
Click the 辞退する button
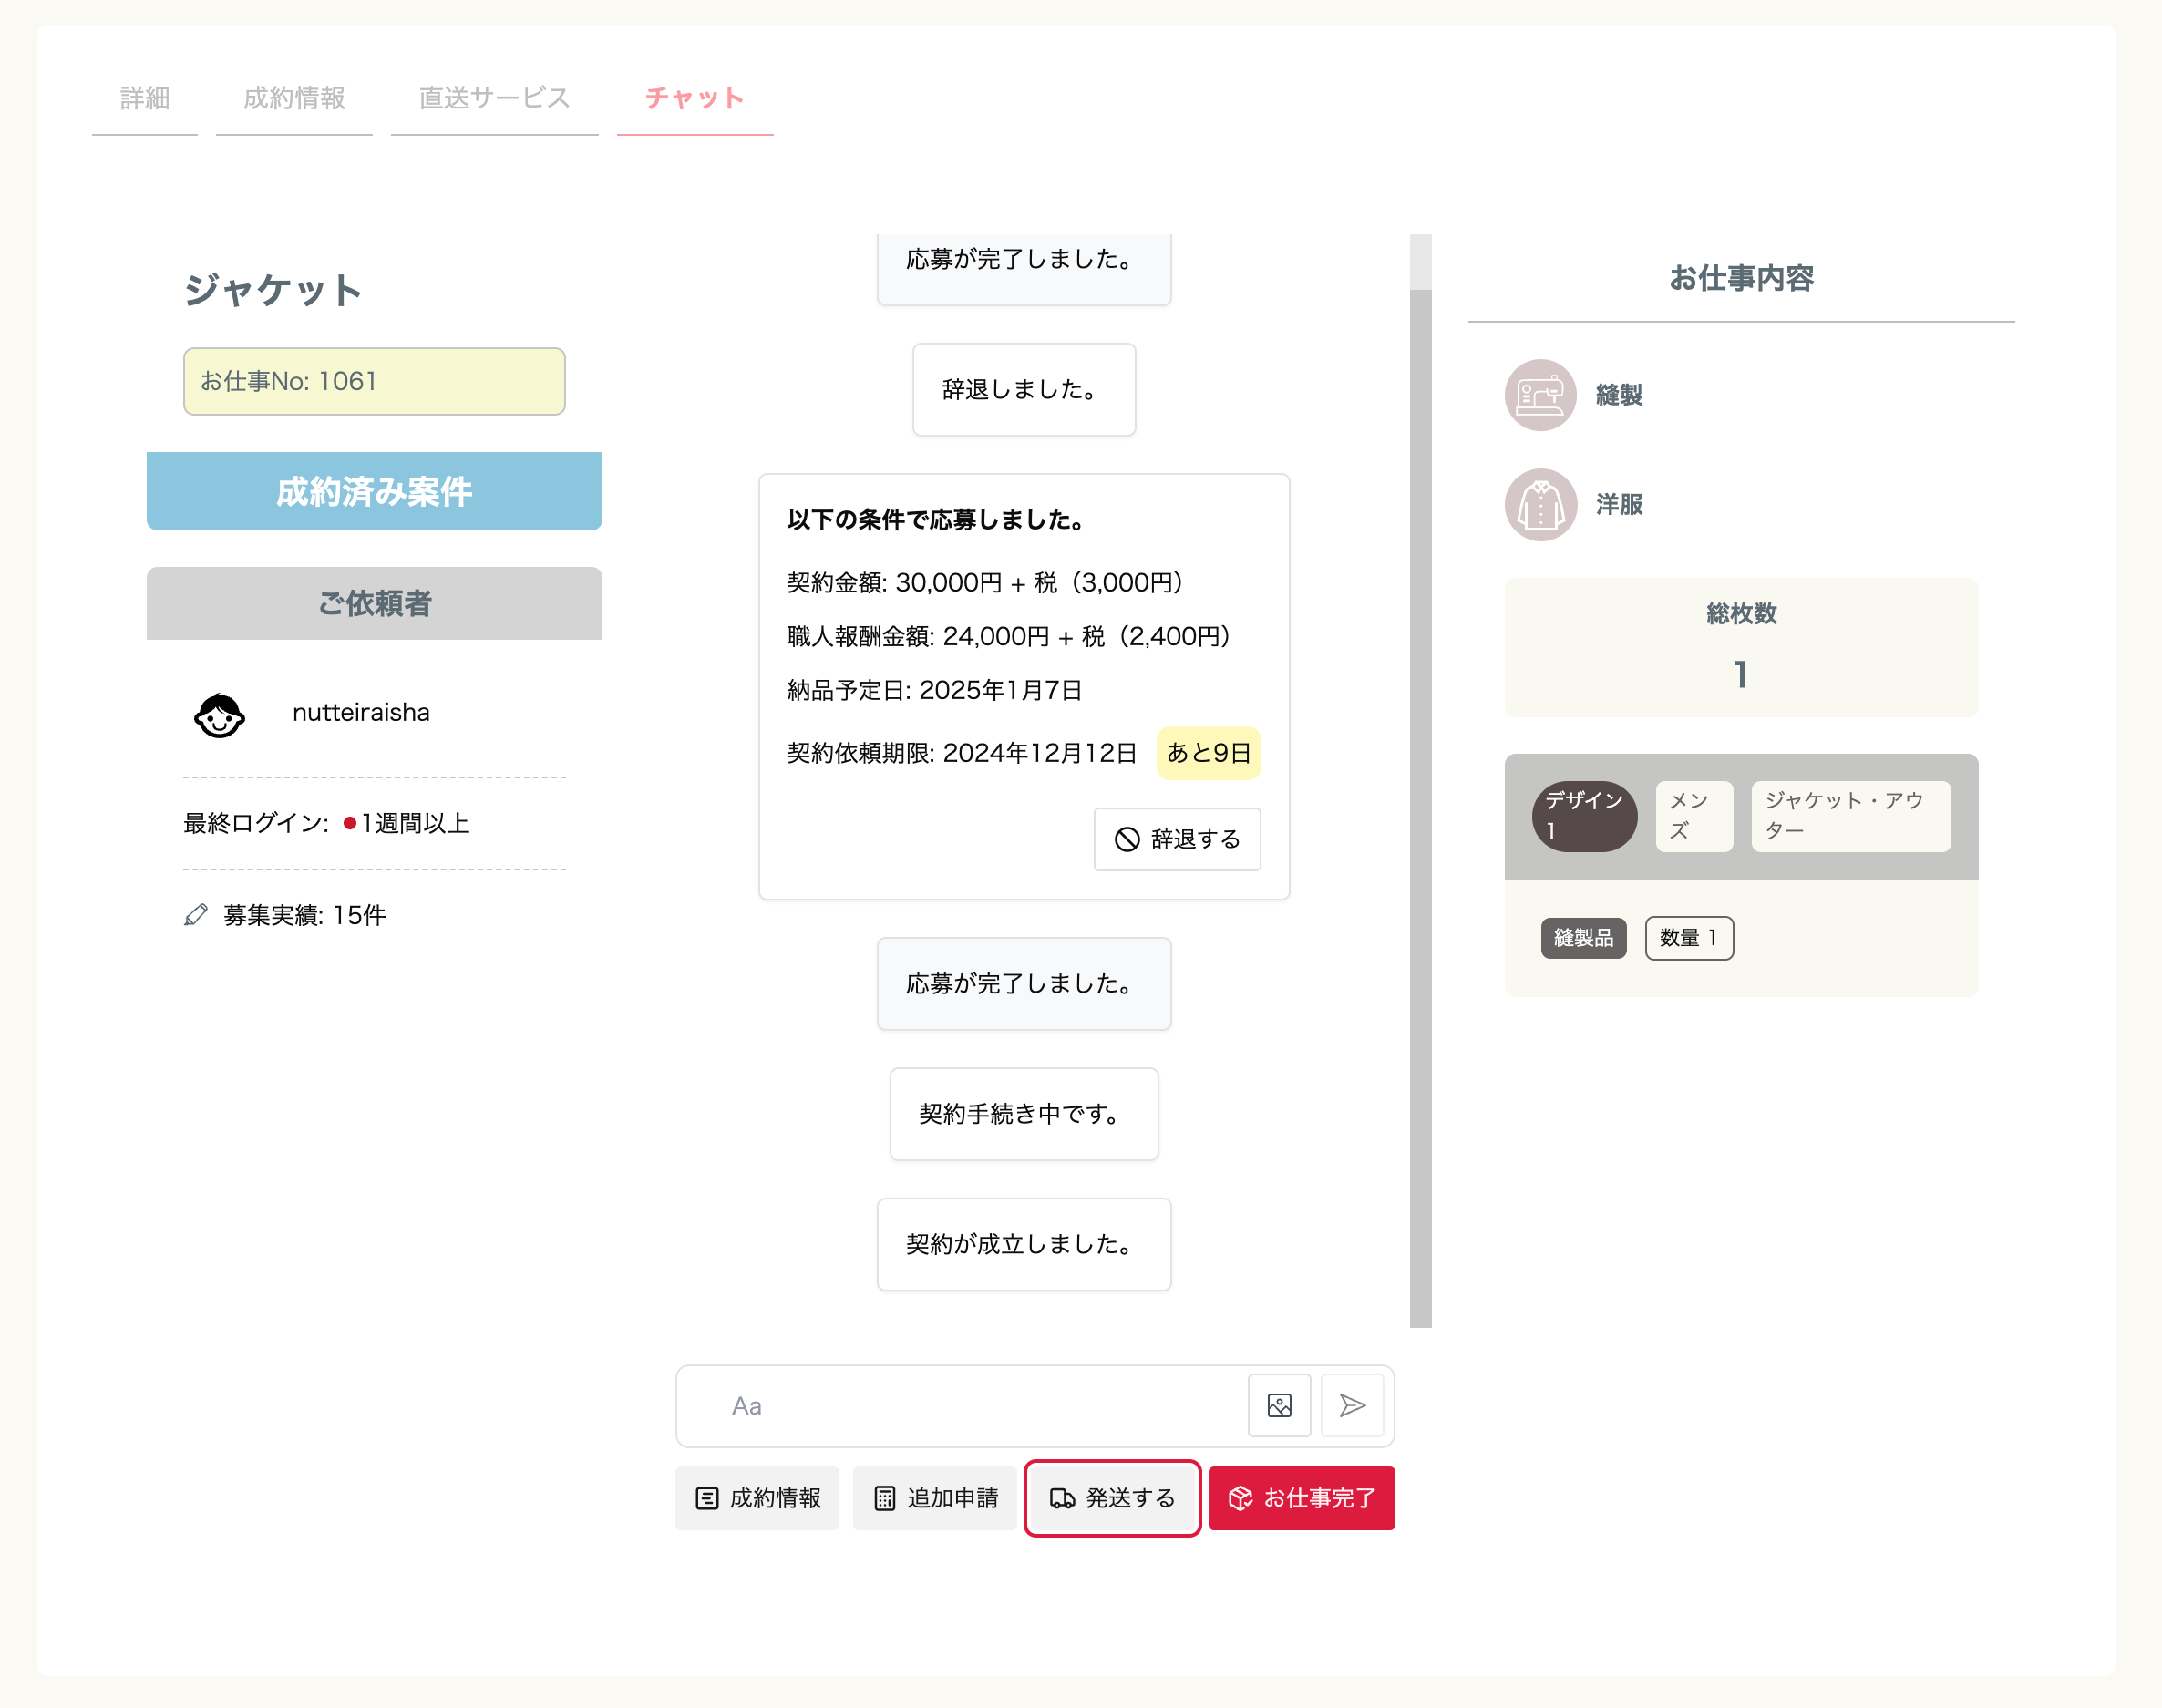(1177, 839)
